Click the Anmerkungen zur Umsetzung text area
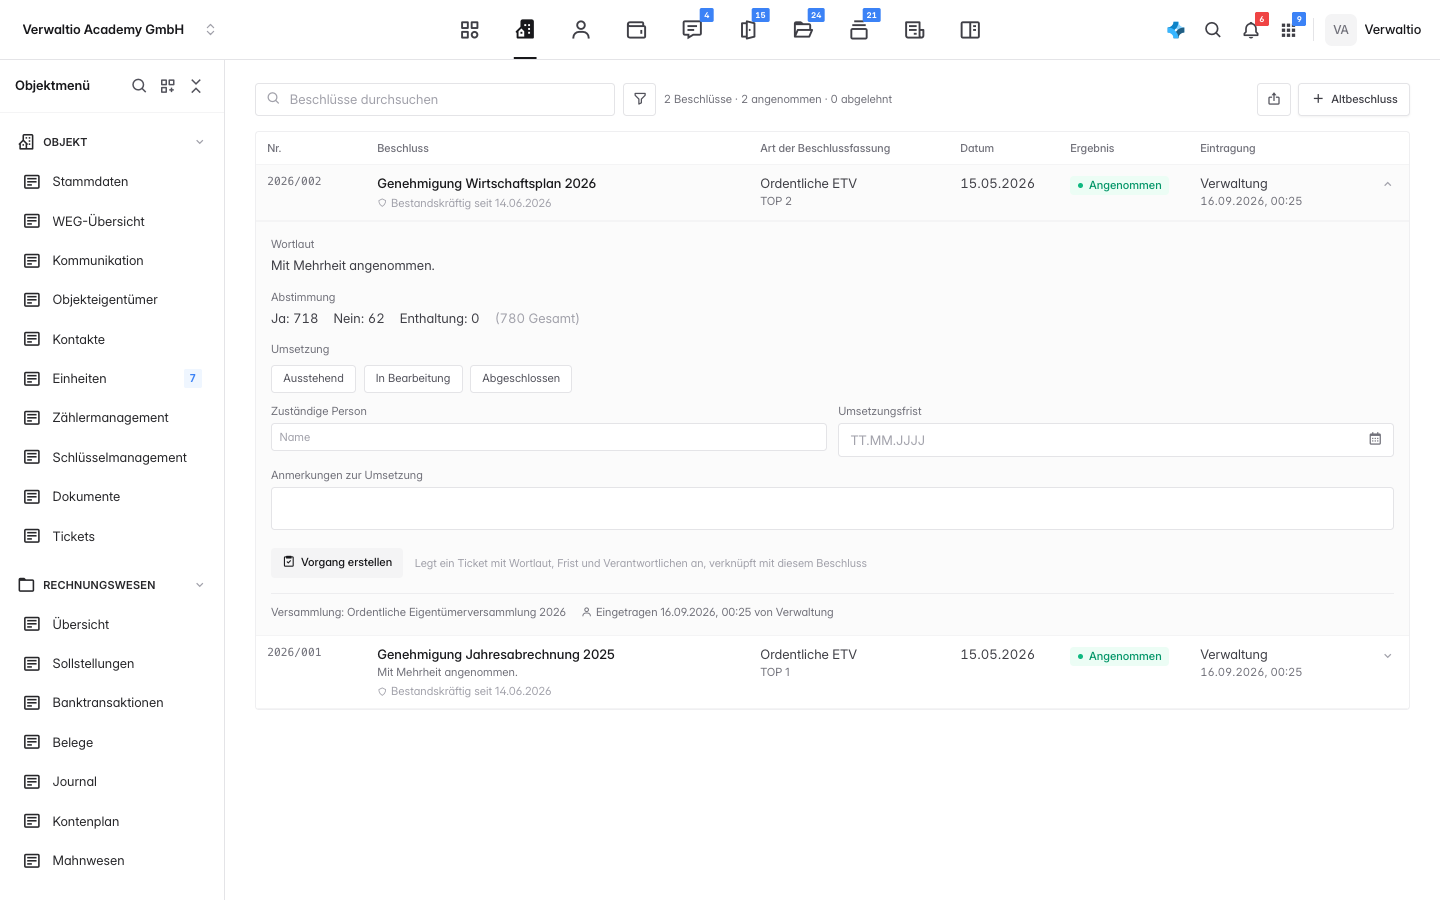 pyautogui.click(x=832, y=509)
